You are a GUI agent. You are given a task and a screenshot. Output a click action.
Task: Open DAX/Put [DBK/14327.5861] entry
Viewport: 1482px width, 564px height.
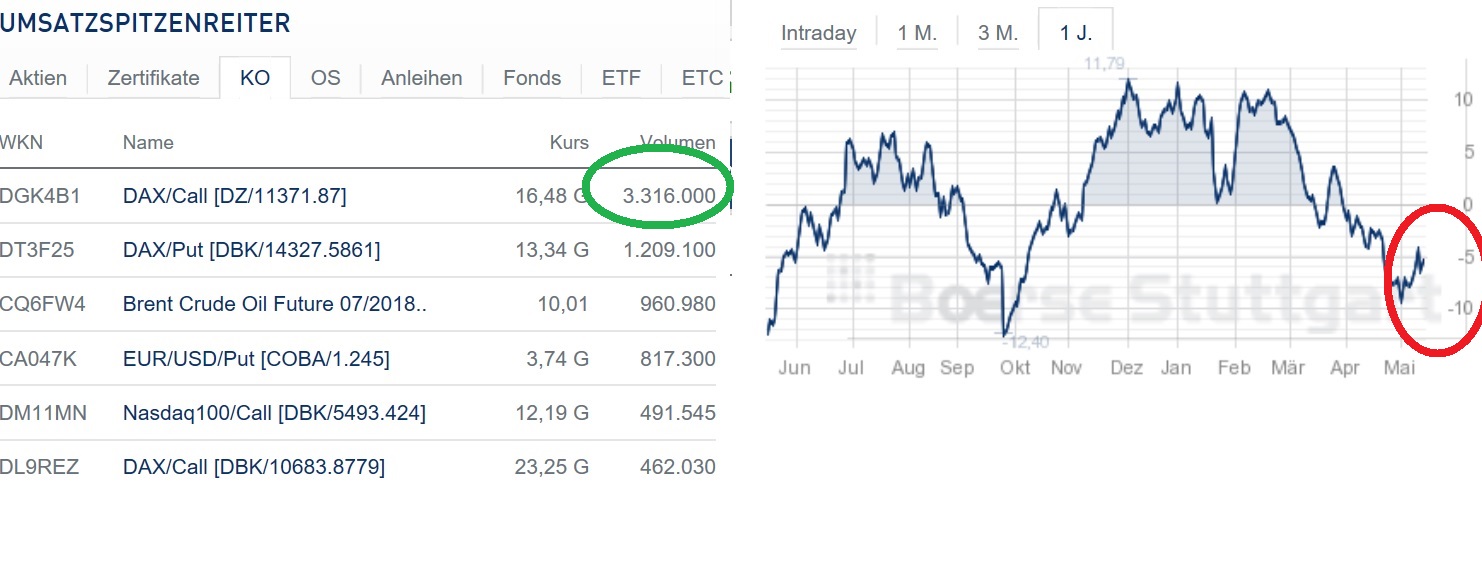251,250
